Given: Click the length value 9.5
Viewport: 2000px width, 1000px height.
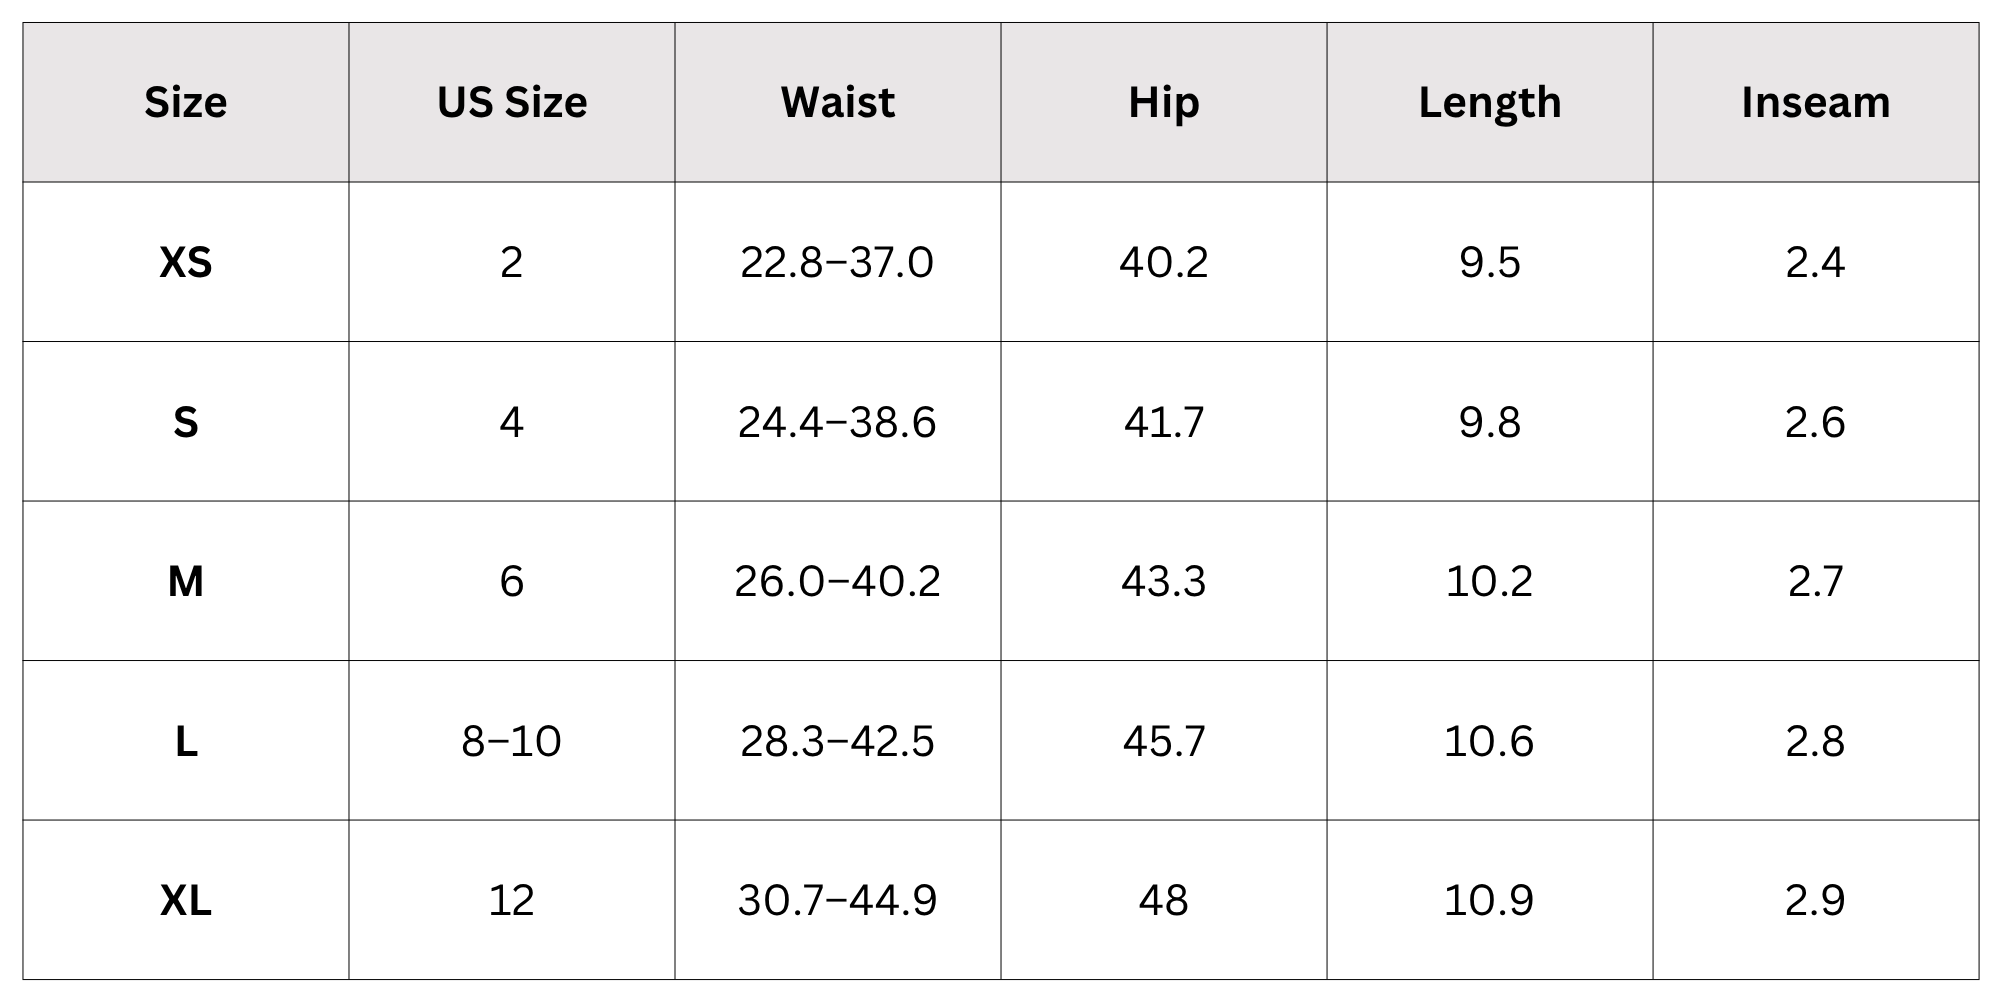Looking at the screenshot, I should pos(1490,262).
